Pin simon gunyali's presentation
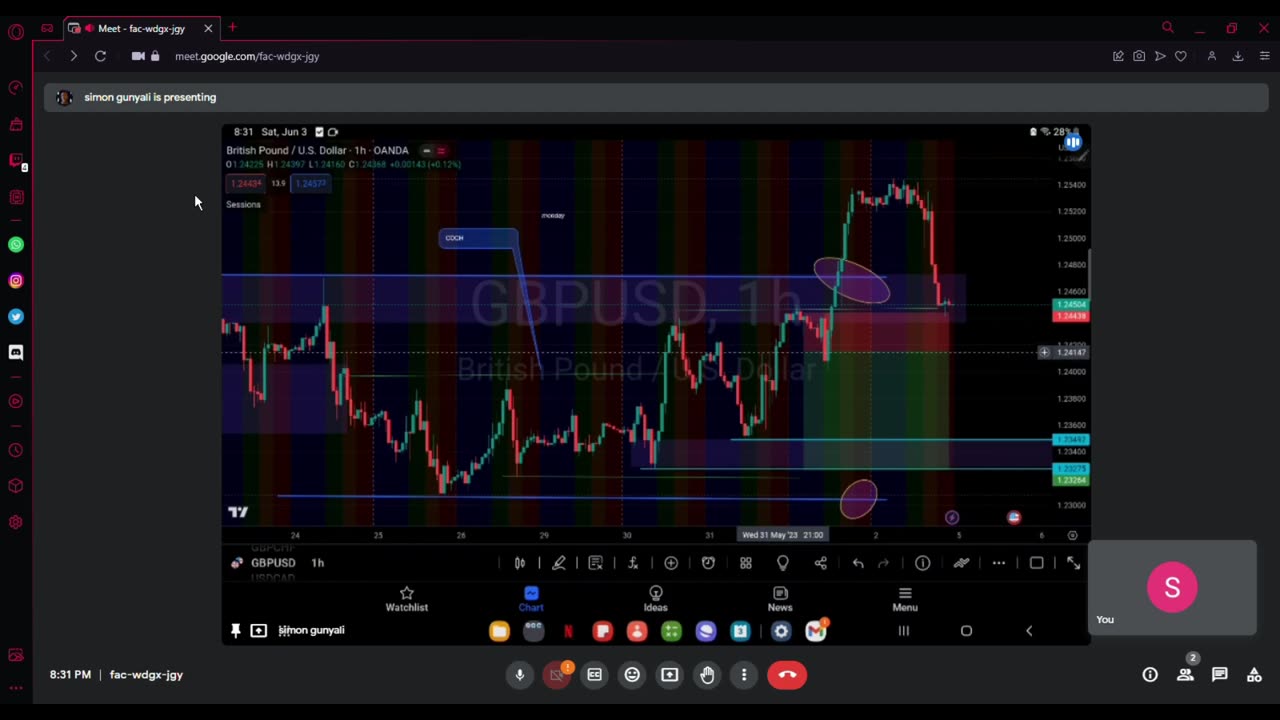The image size is (1280, 720). click(235, 630)
